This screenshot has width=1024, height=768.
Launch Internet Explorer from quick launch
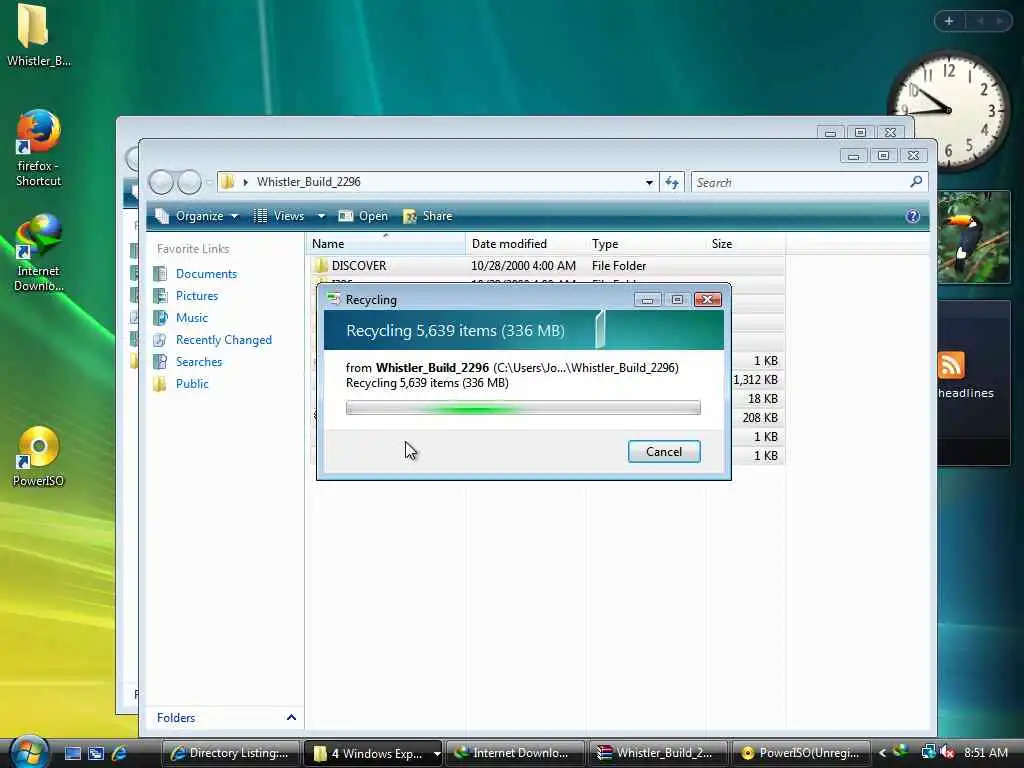pyautogui.click(x=120, y=753)
